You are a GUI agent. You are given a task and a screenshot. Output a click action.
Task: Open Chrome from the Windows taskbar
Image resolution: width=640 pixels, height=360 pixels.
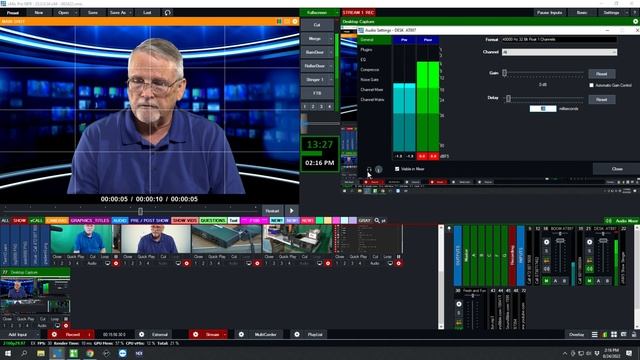click(x=90, y=353)
